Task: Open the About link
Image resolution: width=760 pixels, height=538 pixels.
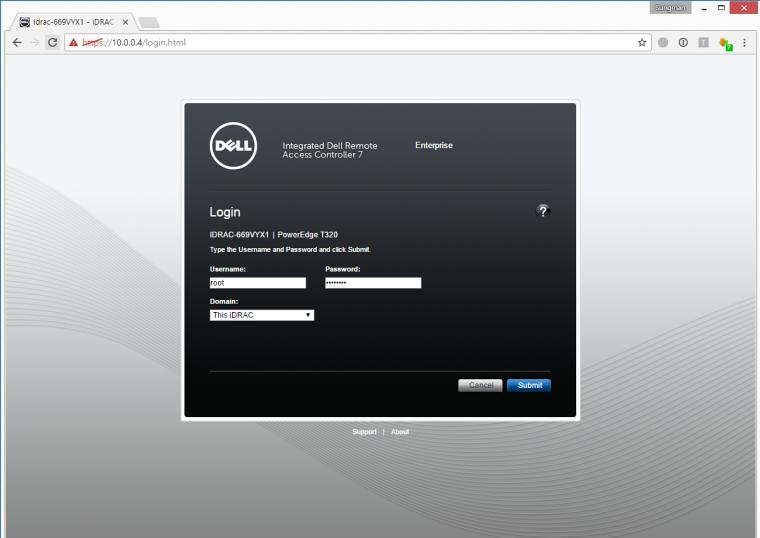Action: point(400,432)
